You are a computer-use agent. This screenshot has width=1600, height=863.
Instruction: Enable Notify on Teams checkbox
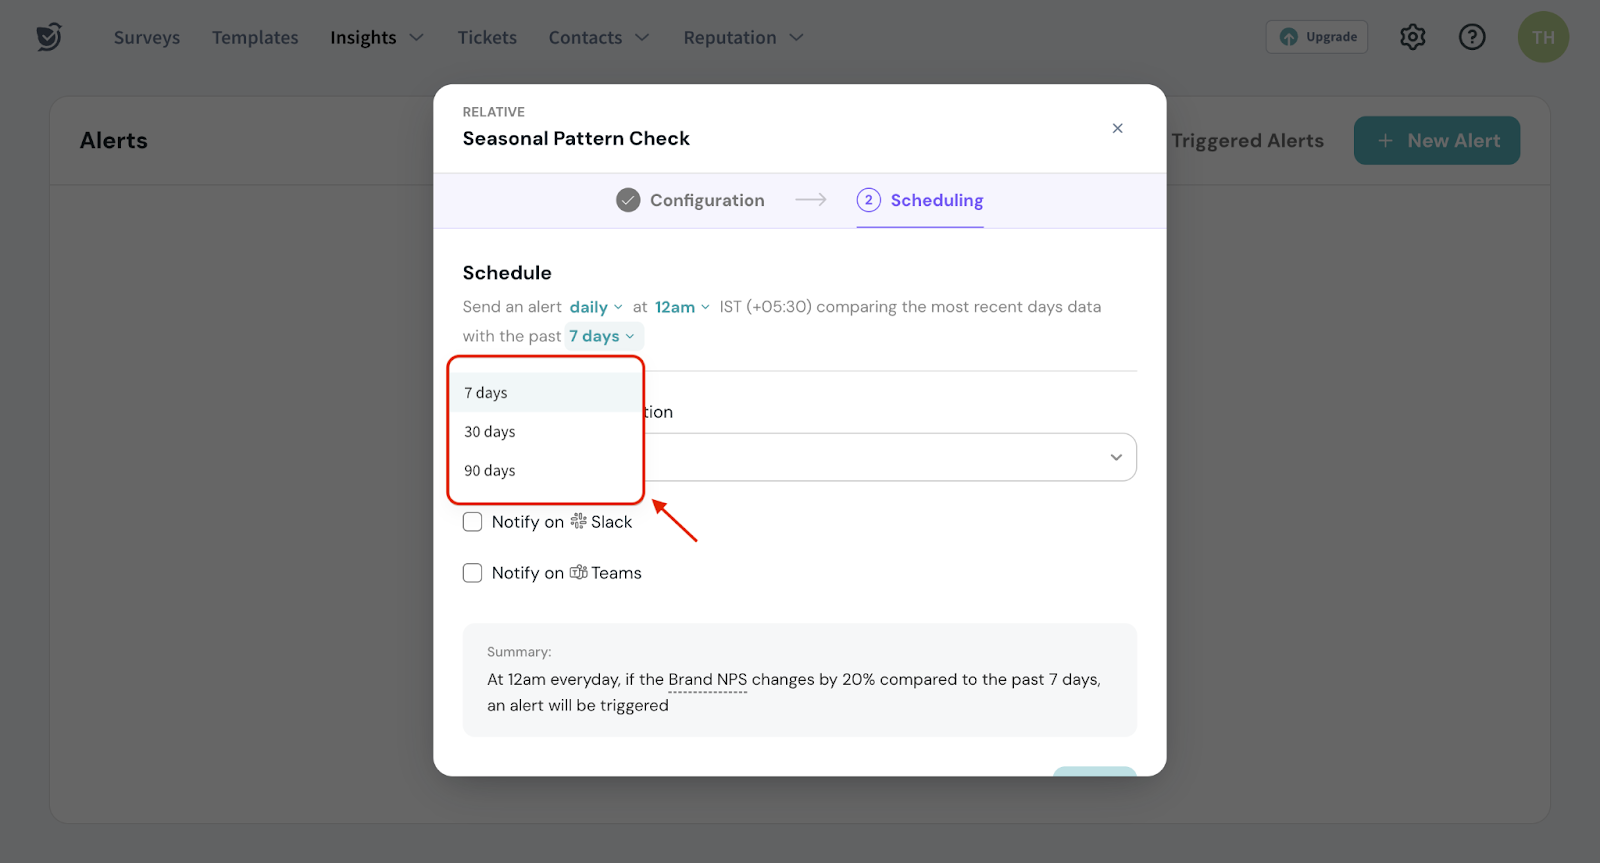tap(473, 573)
